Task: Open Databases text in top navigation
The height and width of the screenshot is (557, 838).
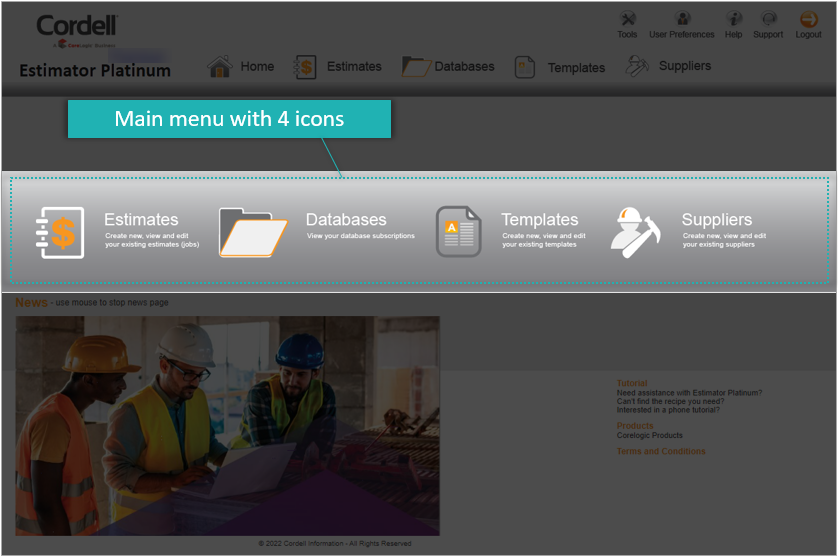Action: pyautogui.click(x=464, y=67)
